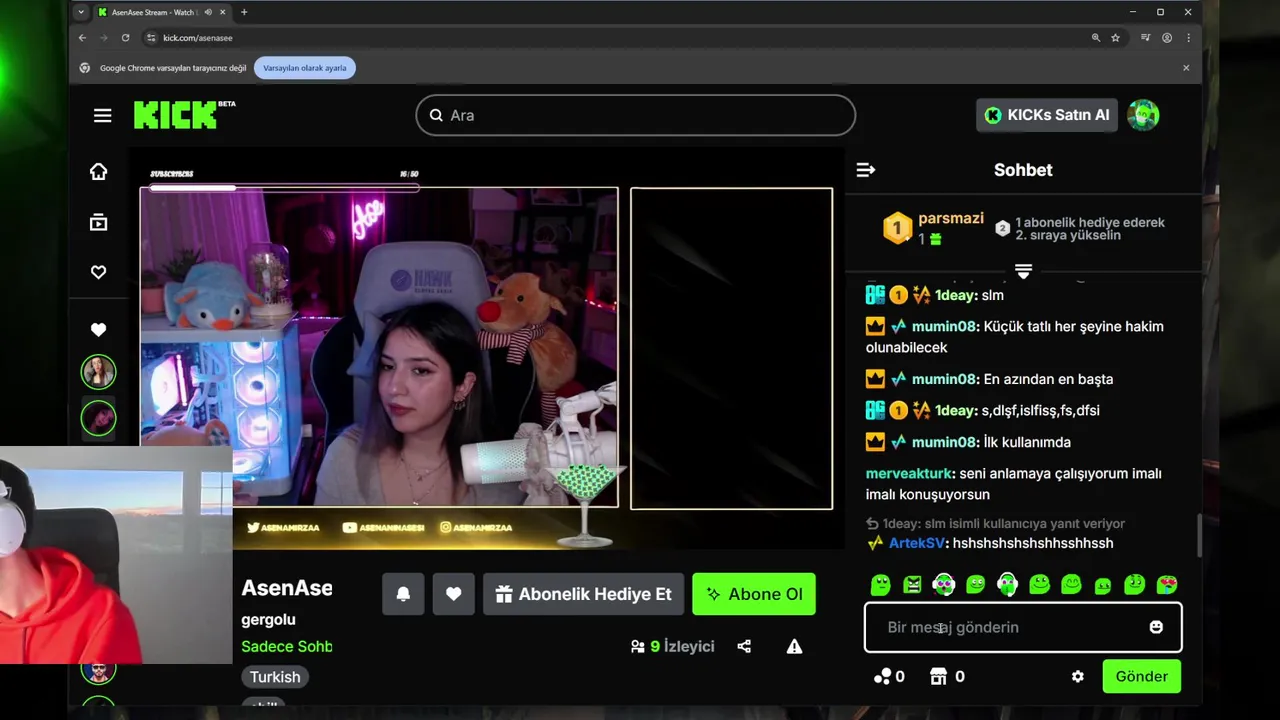Viewport: 1280px width, 720px height.
Task: Click the AsenAsee channel name
Action: tap(287, 588)
